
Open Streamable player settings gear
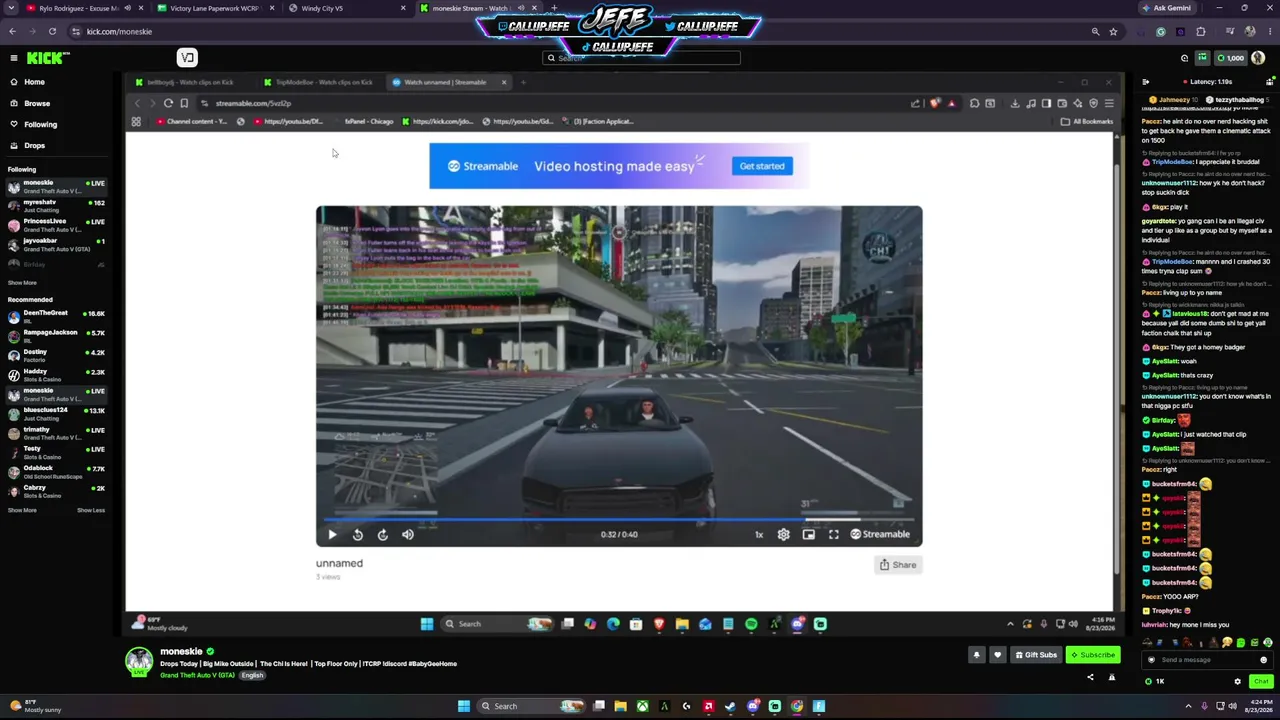pos(783,535)
